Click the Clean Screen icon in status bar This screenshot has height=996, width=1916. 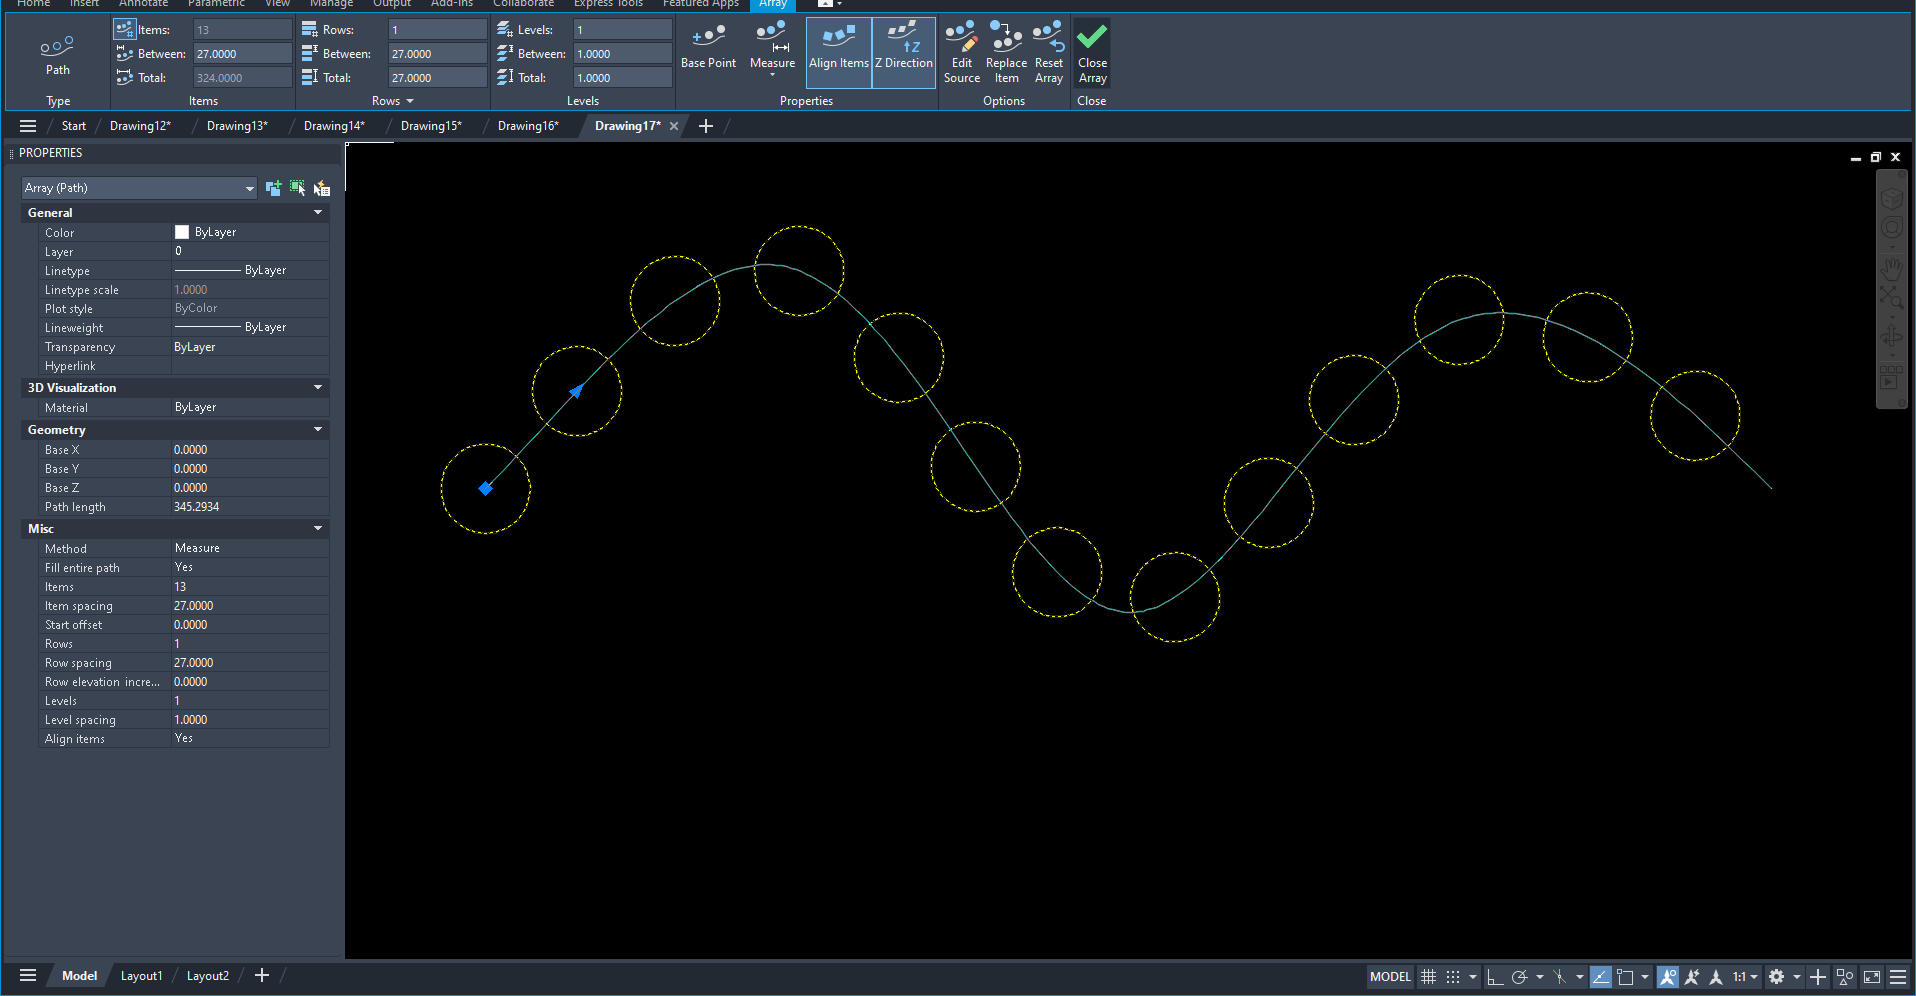pyautogui.click(x=1872, y=977)
